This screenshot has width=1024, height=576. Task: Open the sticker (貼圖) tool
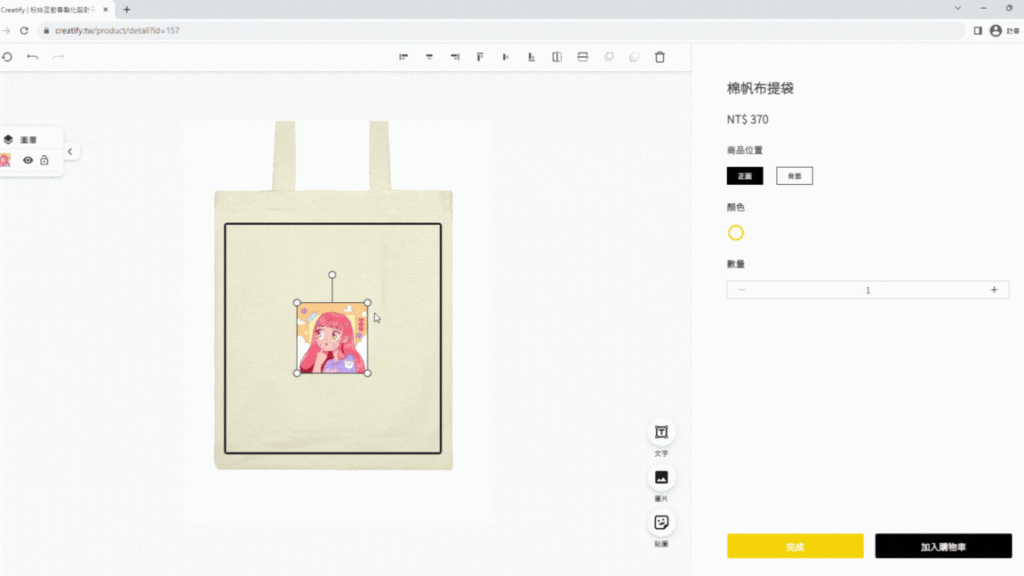click(x=661, y=523)
